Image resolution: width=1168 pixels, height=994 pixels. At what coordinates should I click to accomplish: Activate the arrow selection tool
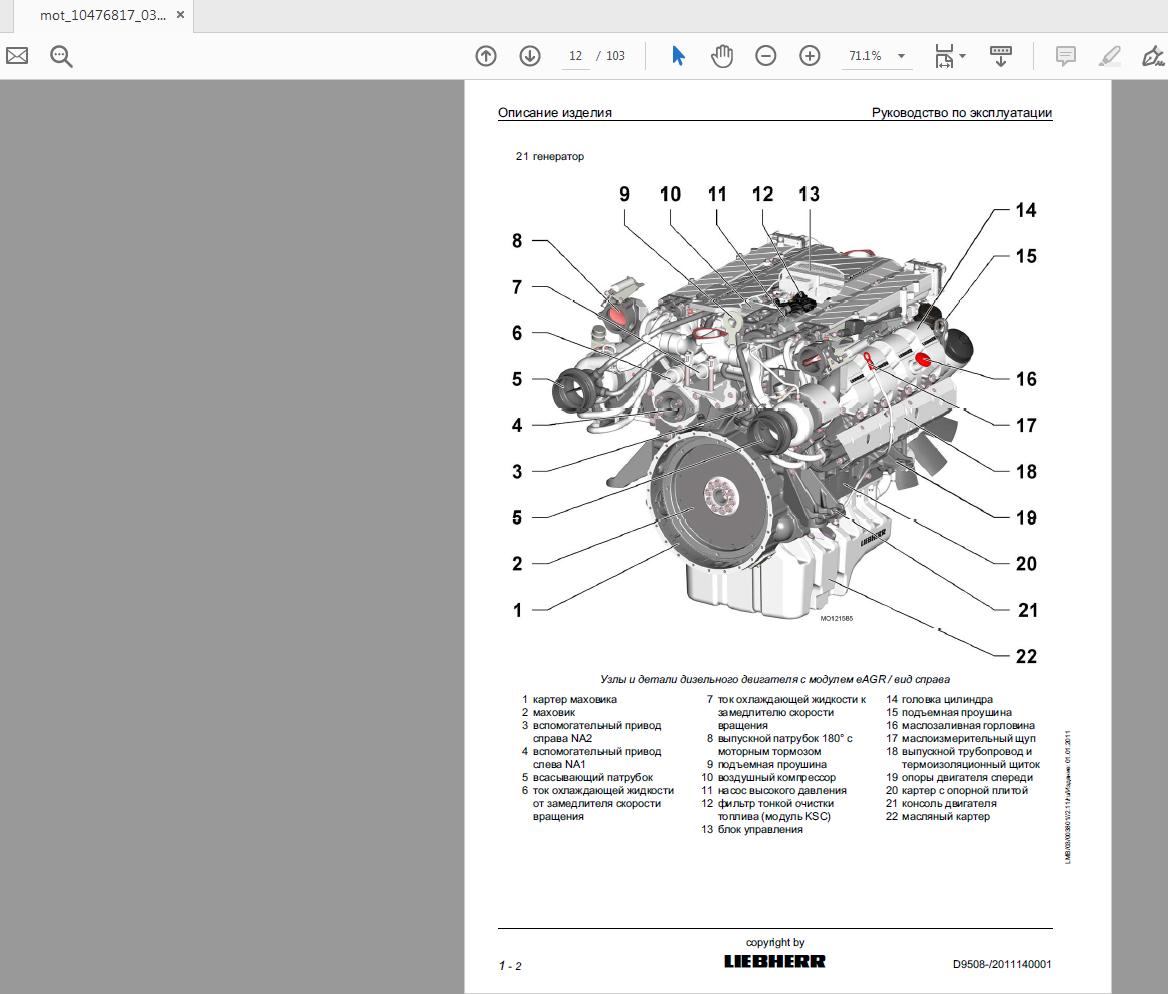pyautogui.click(x=678, y=56)
